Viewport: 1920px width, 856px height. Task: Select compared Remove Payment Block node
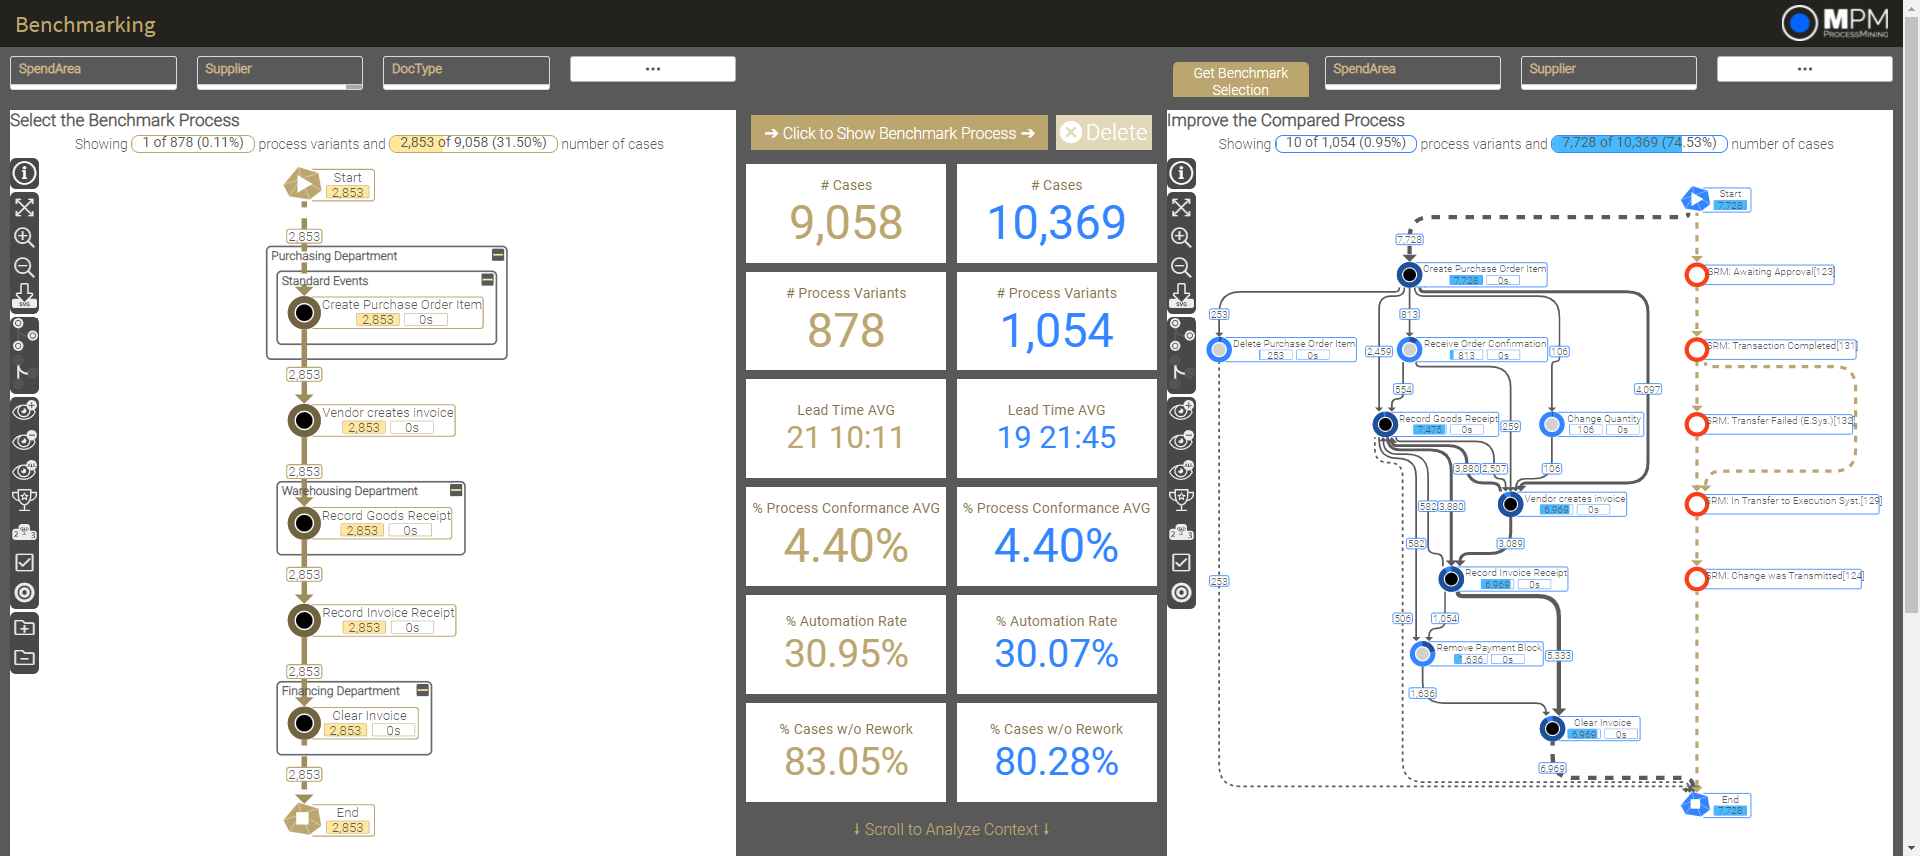[1477, 654]
